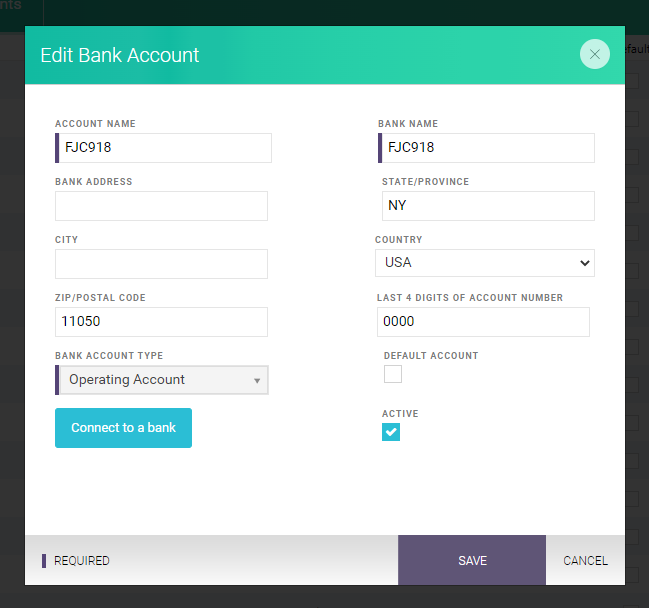649x608 pixels.
Task: Click the Edit Bank Account title text
Action: pyautogui.click(x=120, y=55)
